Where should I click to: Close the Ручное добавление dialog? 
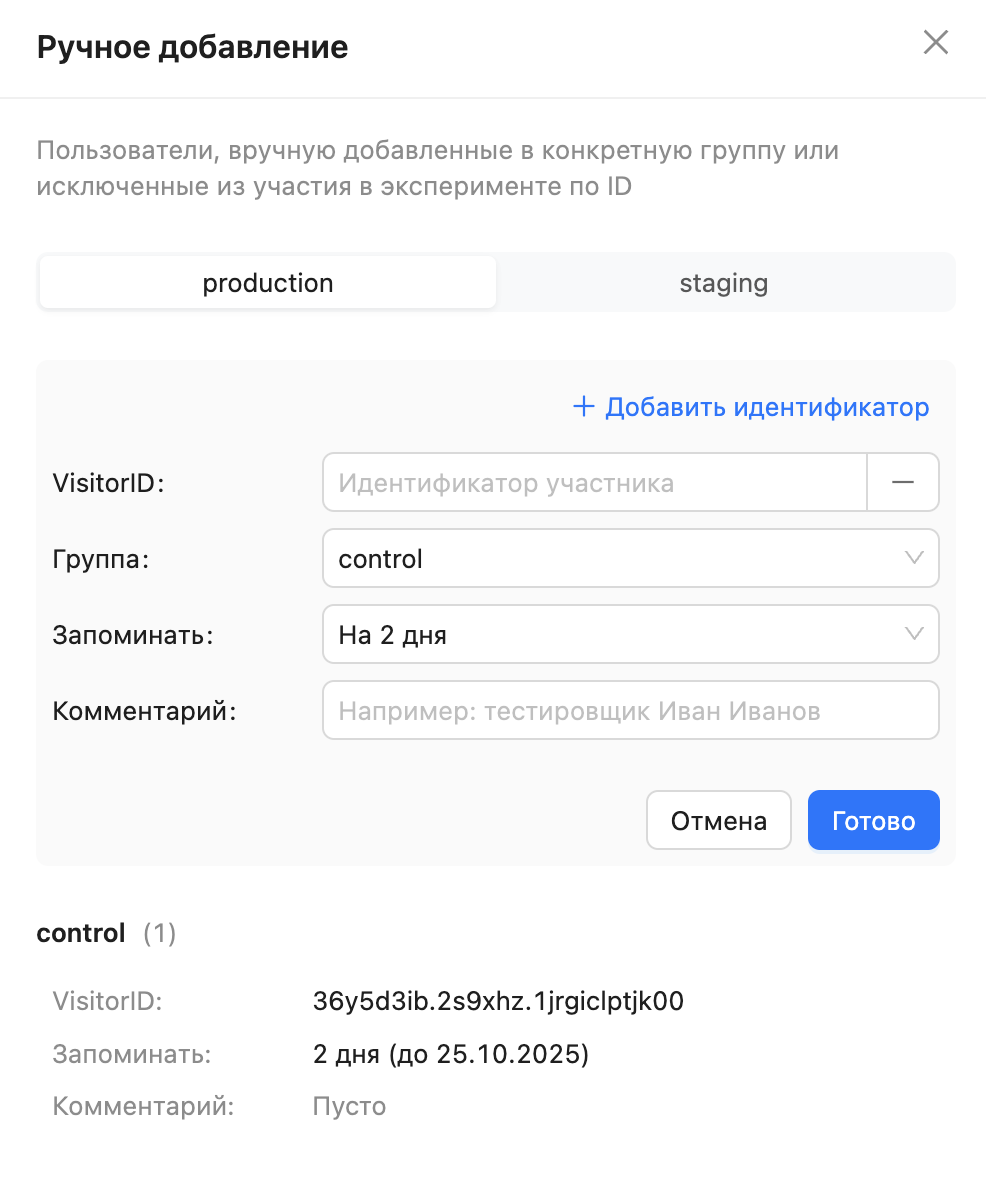[x=935, y=43]
